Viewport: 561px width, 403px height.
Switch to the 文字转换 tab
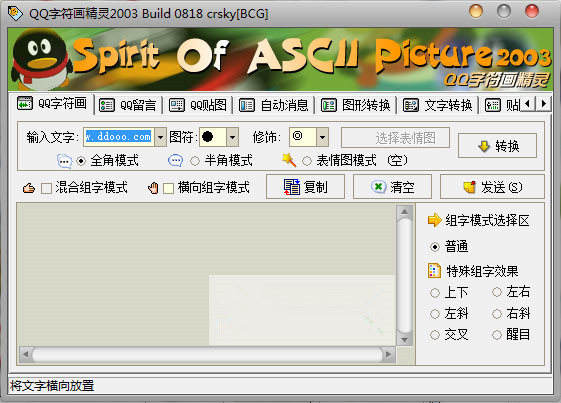click(438, 105)
